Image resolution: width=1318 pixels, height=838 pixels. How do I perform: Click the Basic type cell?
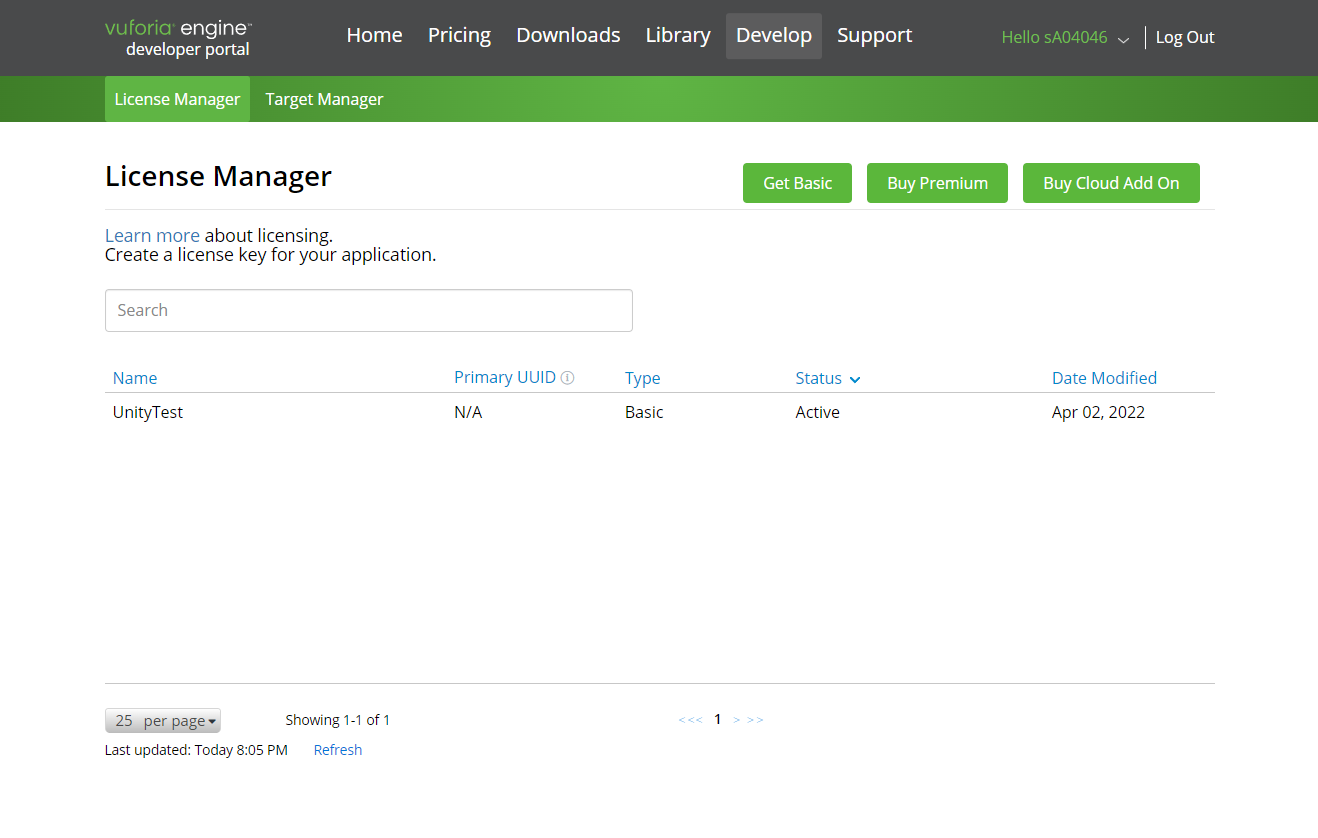[644, 412]
